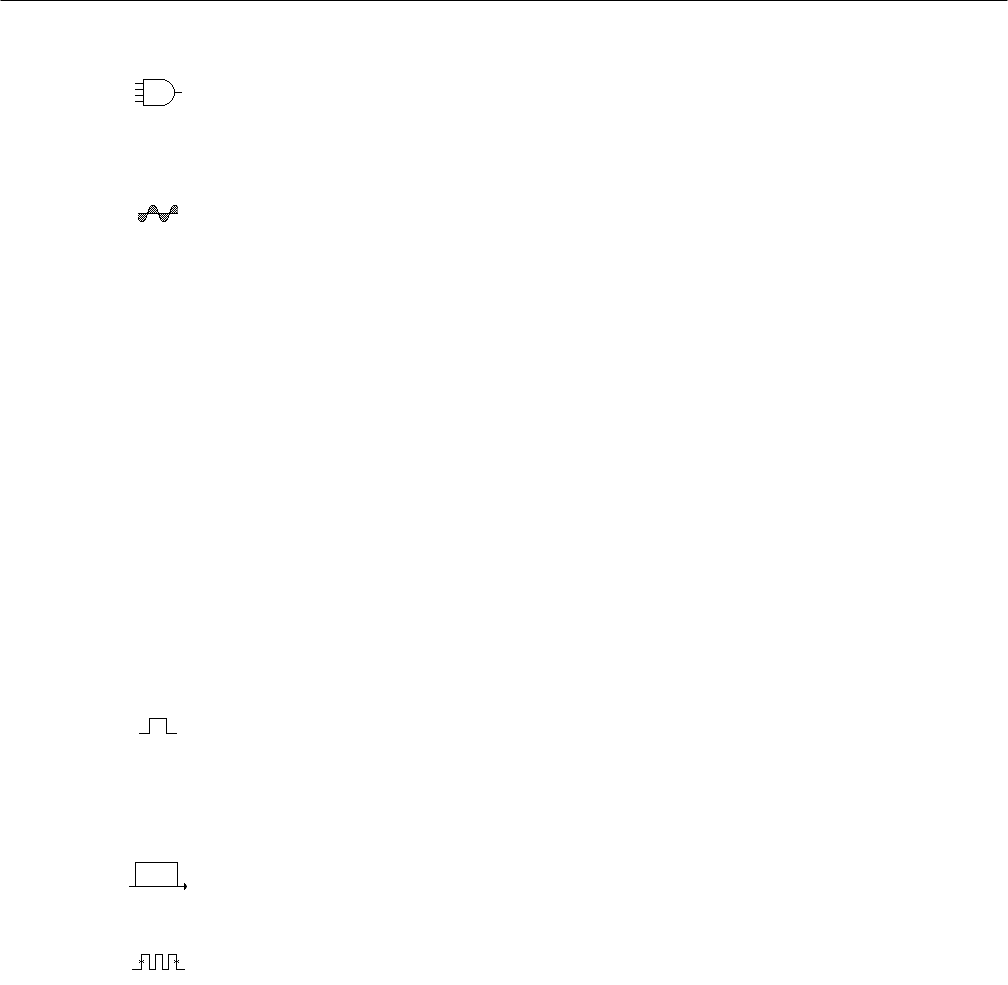This screenshot has width=1008, height=985.
Task: Click the flat top of the single pulse
Action: [x=158, y=718]
